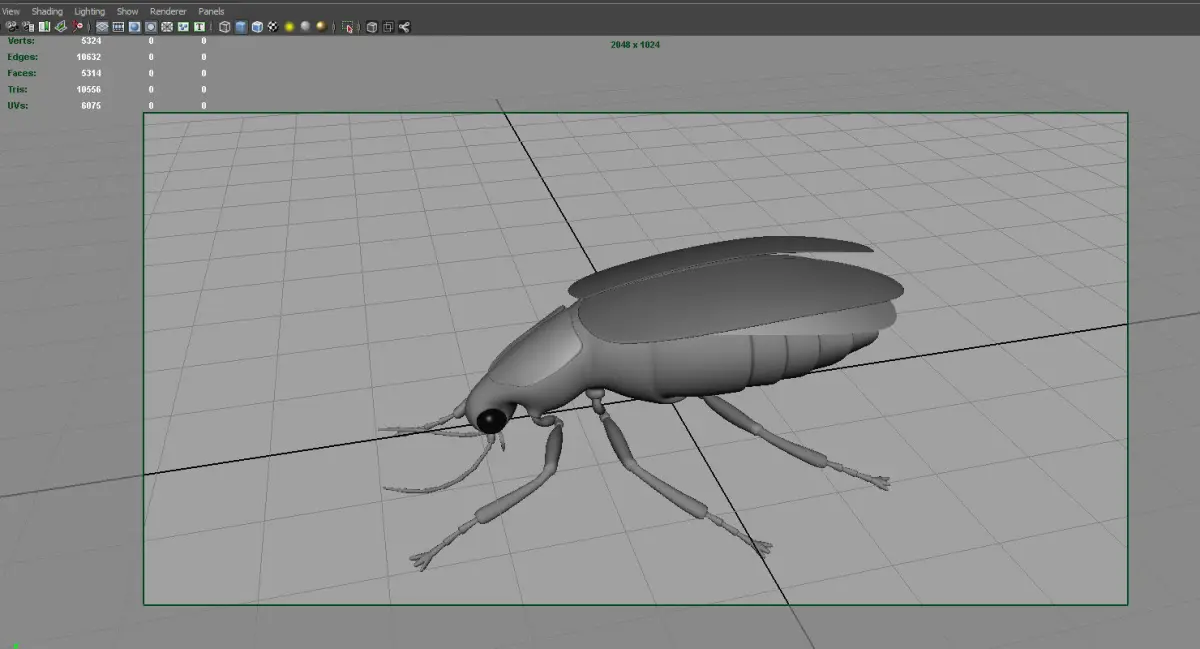Click the "Edges:" label
Image resolution: width=1200 pixels, height=649 pixels.
22,57
